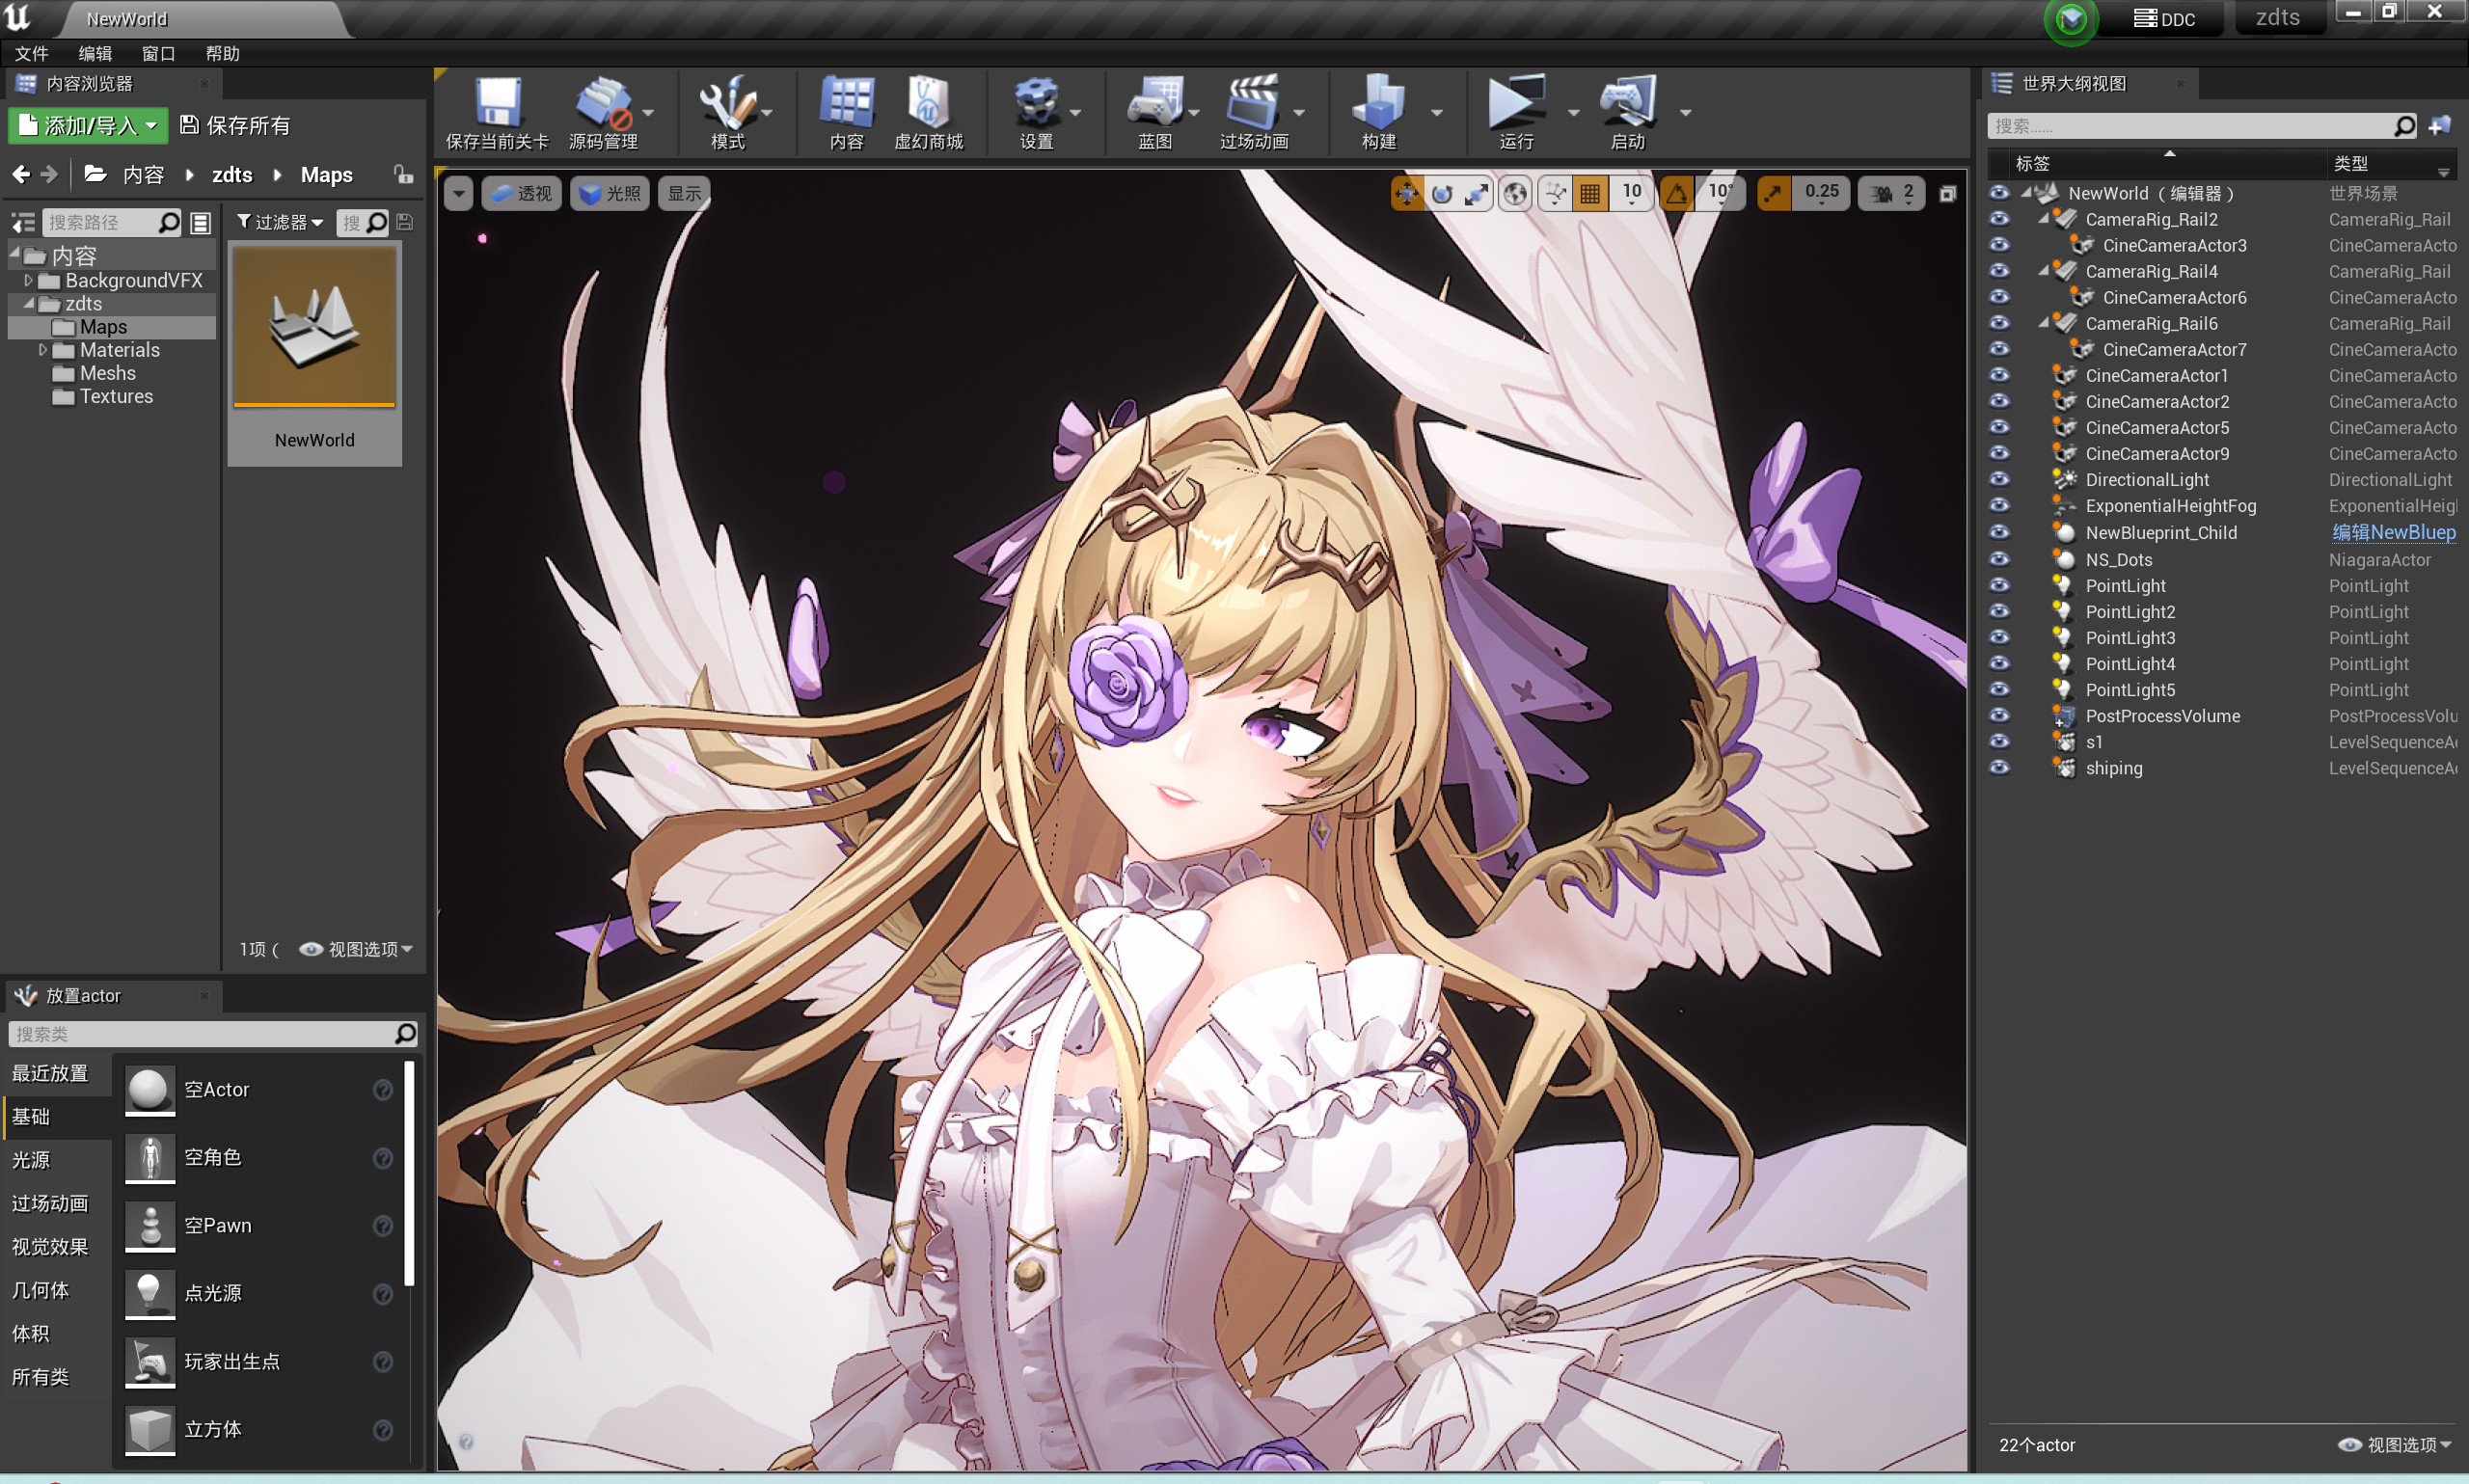Open the 文件 menu
The height and width of the screenshot is (1484, 2469).
coord(31,53)
